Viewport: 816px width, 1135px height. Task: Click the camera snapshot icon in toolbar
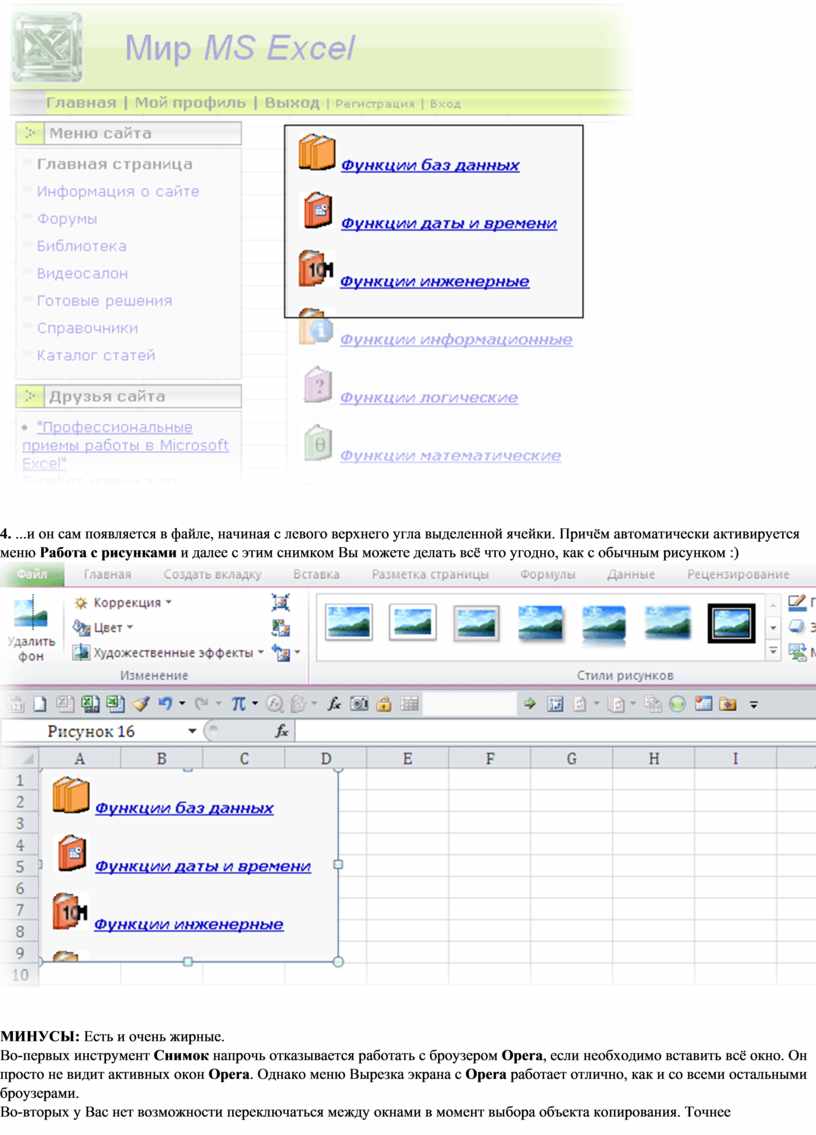[x=359, y=704]
